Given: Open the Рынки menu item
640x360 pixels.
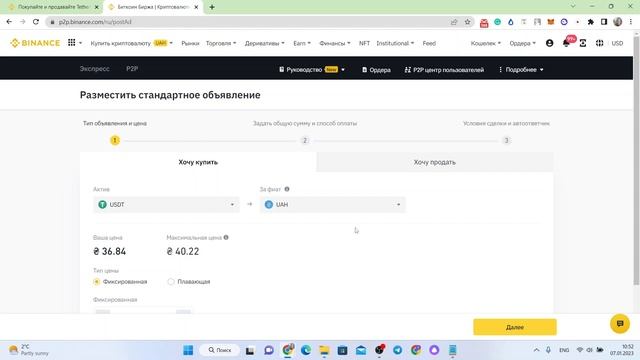Looking at the screenshot, I should tap(190, 43).
